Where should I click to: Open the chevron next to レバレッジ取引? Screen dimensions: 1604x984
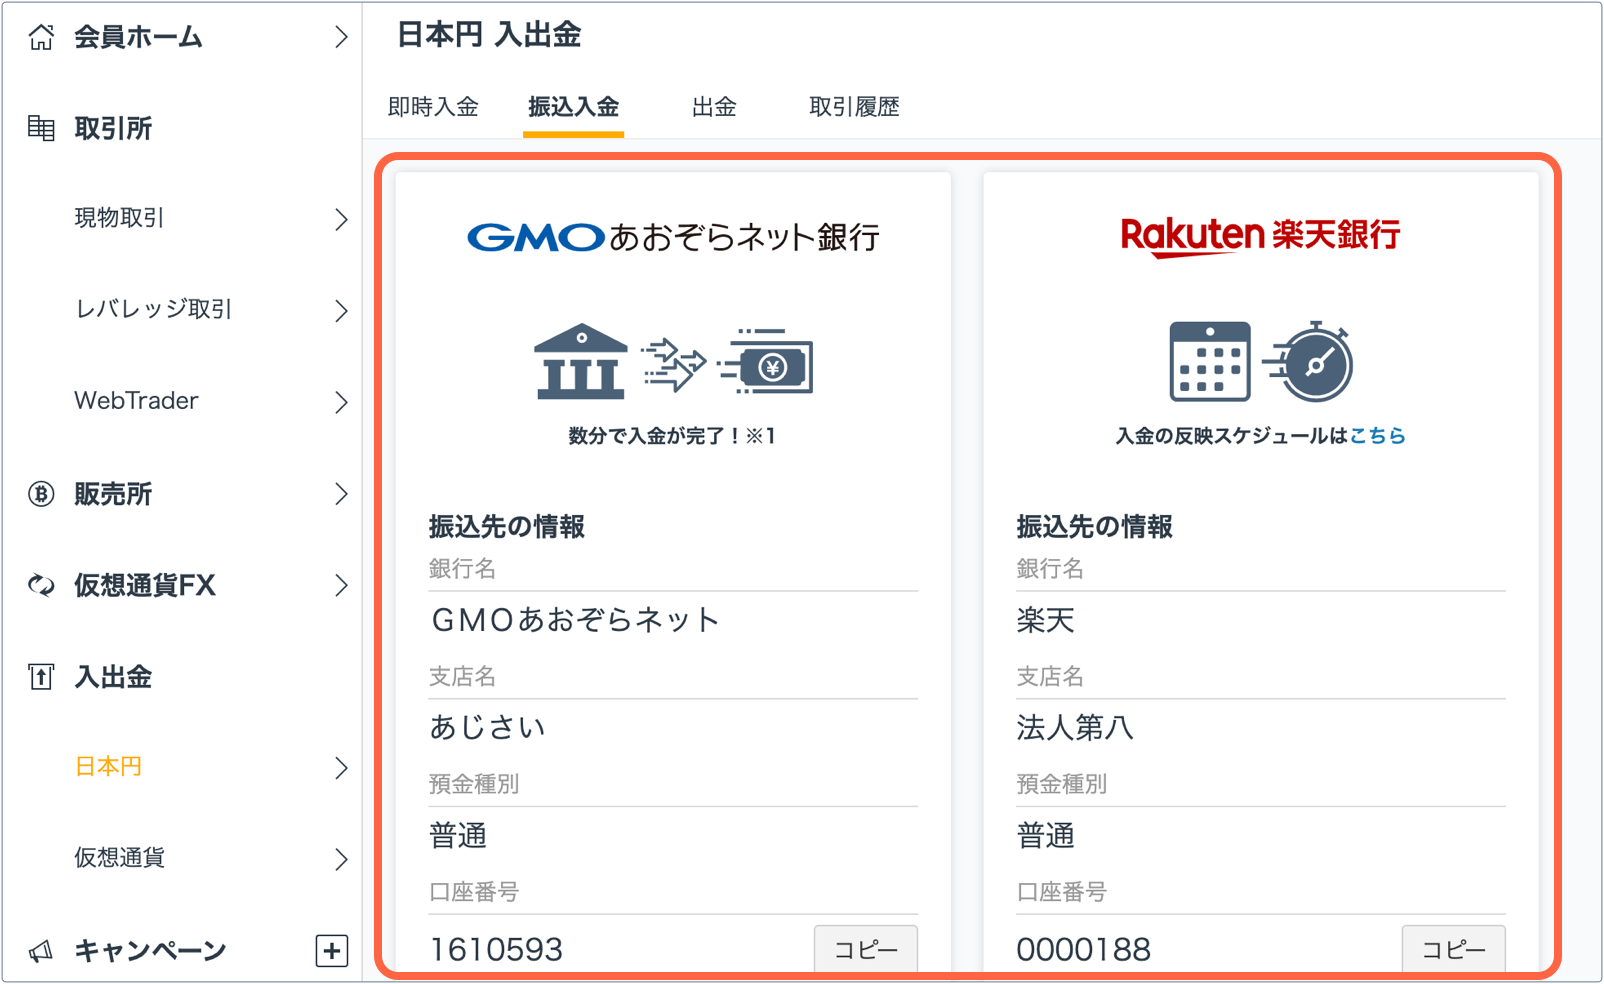(341, 310)
